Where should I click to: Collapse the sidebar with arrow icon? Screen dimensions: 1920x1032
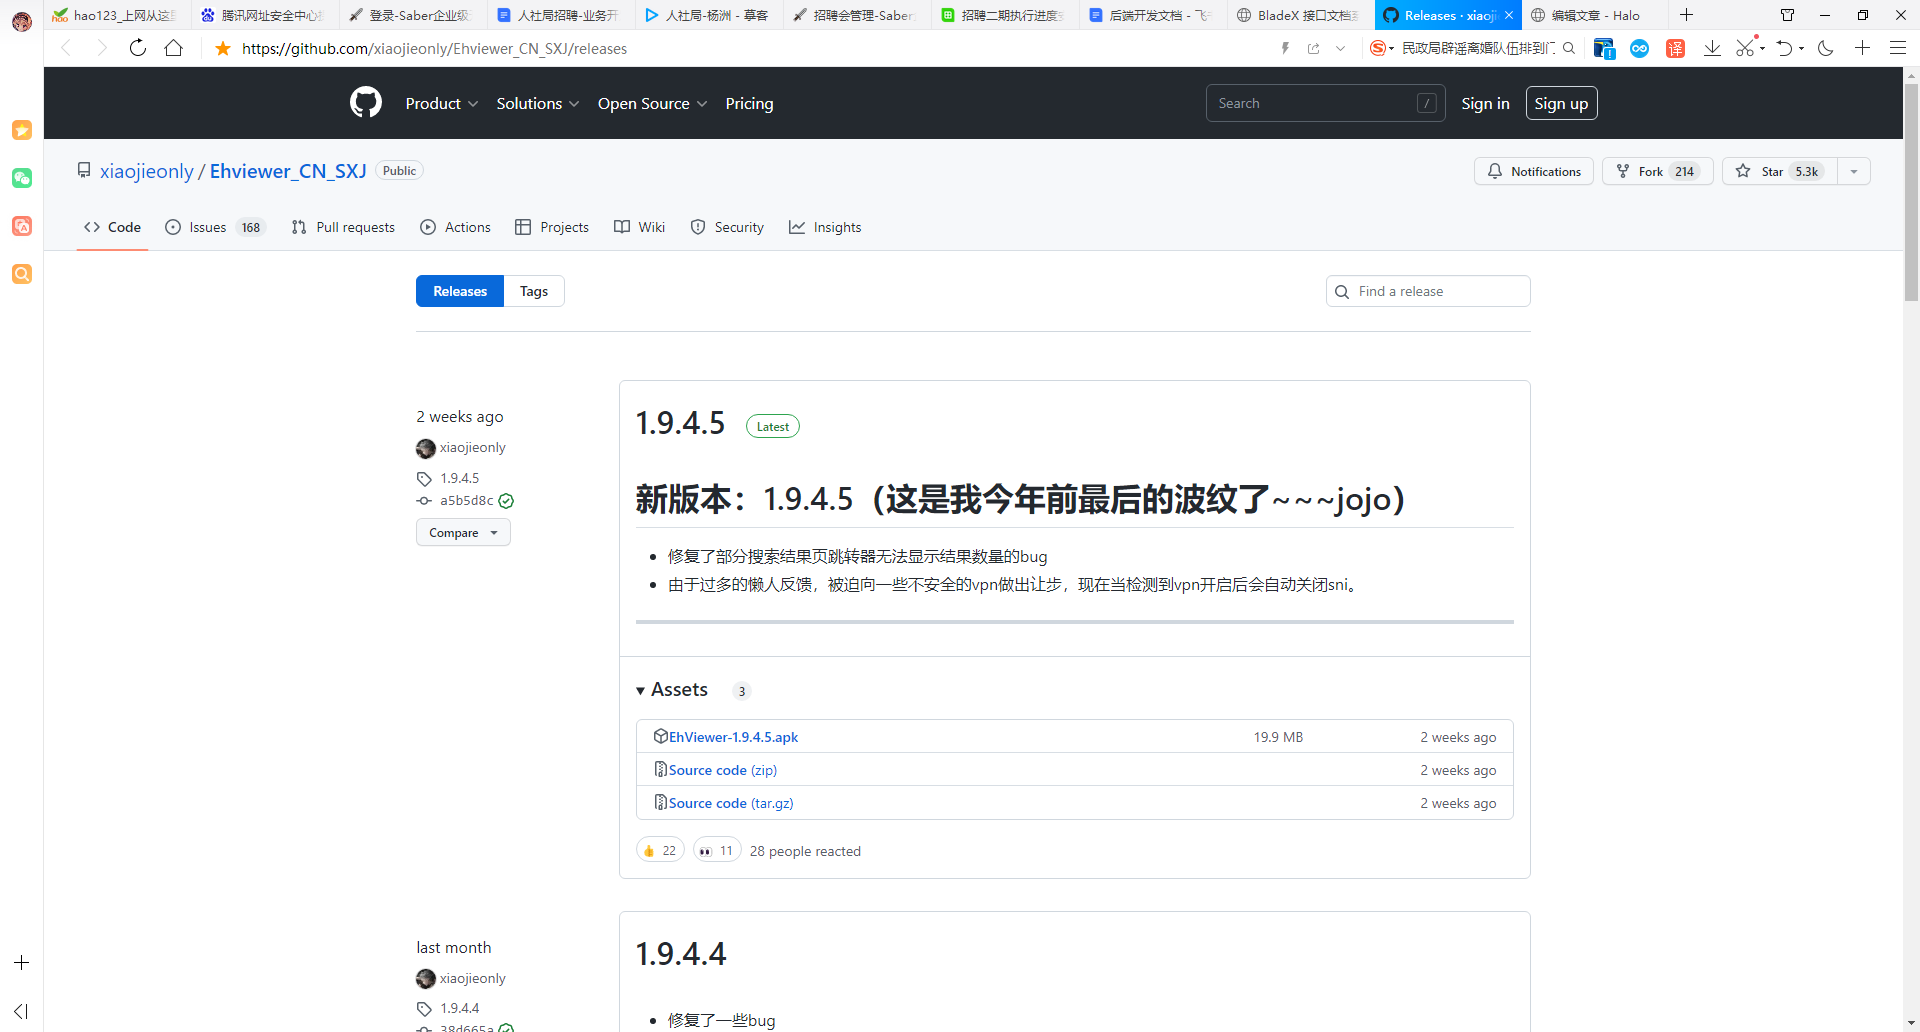22,1011
